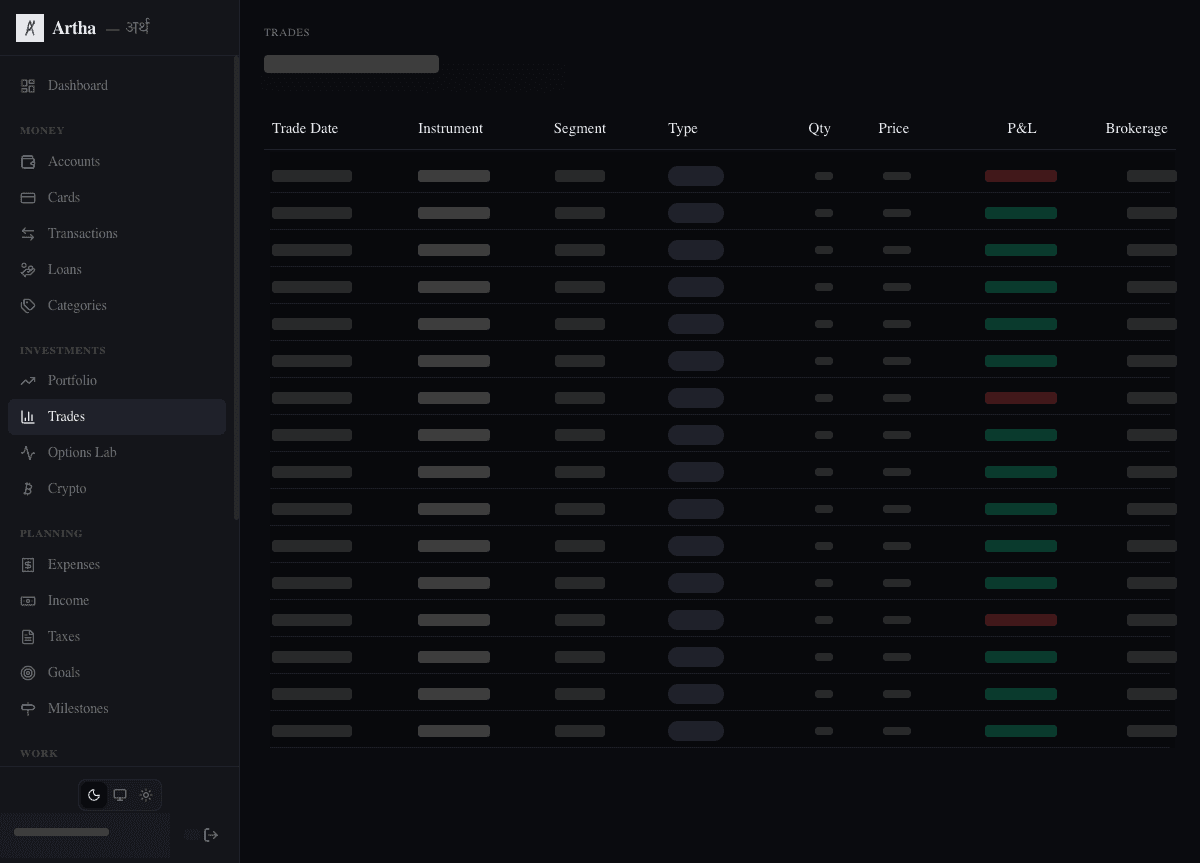
Task: Click the MONEY section label
Action: click(42, 131)
